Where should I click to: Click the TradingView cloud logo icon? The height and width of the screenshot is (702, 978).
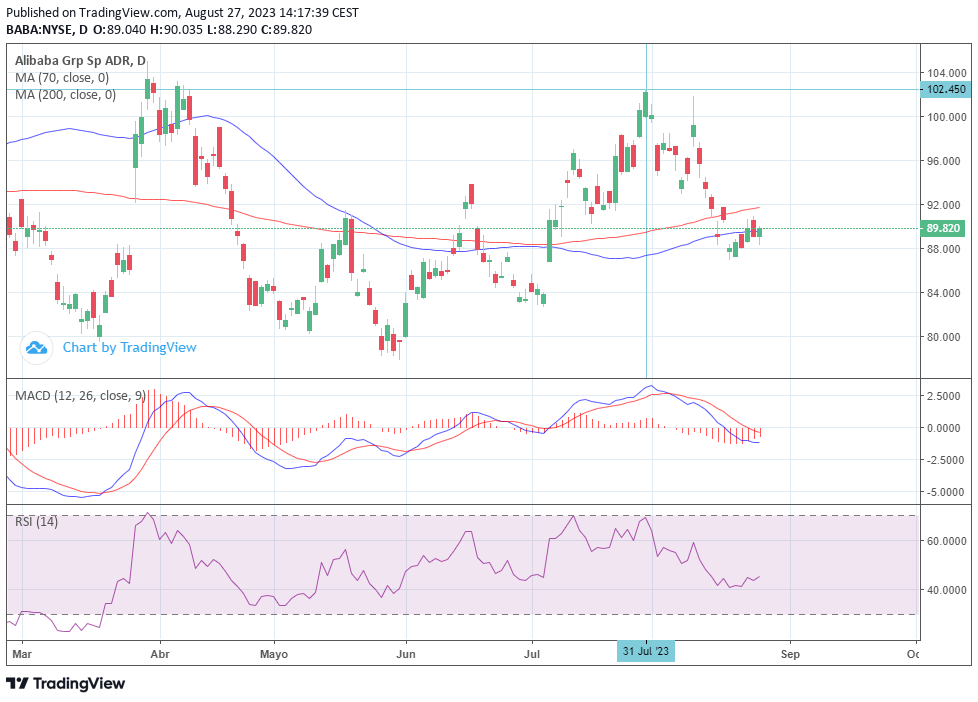click(36, 348)
